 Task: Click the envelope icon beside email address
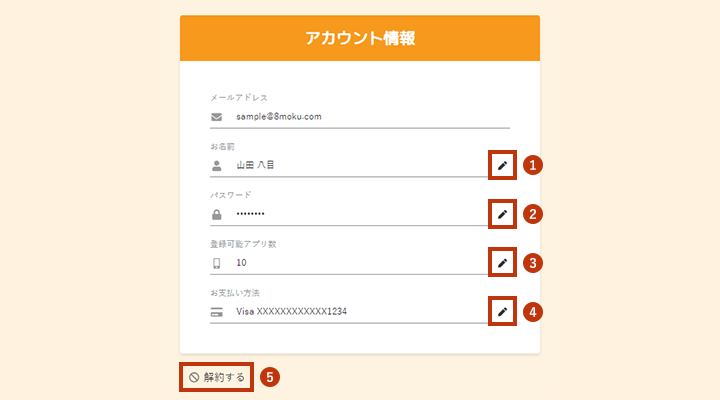coord(216,117)
